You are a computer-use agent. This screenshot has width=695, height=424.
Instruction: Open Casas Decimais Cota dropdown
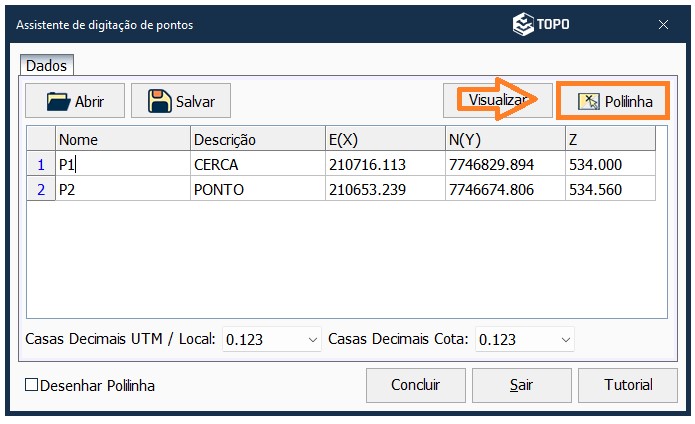click(x=563, y=340)
